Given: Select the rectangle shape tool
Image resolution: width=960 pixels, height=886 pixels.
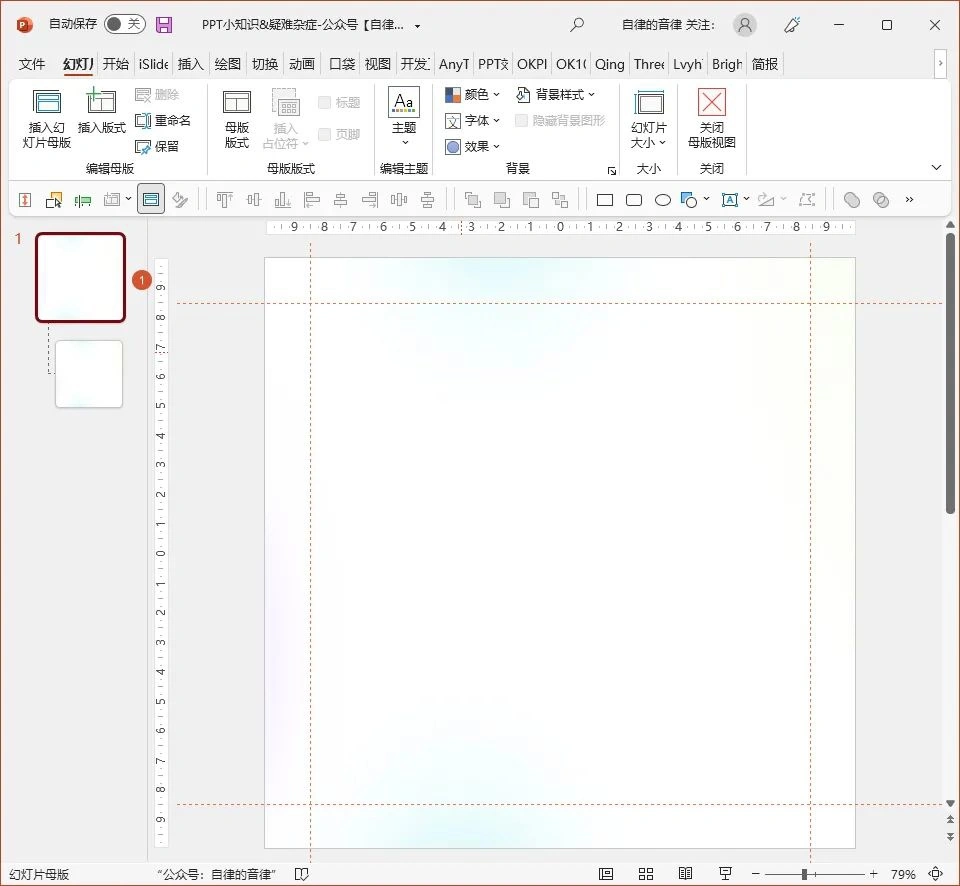Looking at the screenshot, I should [x=605, y=200].
